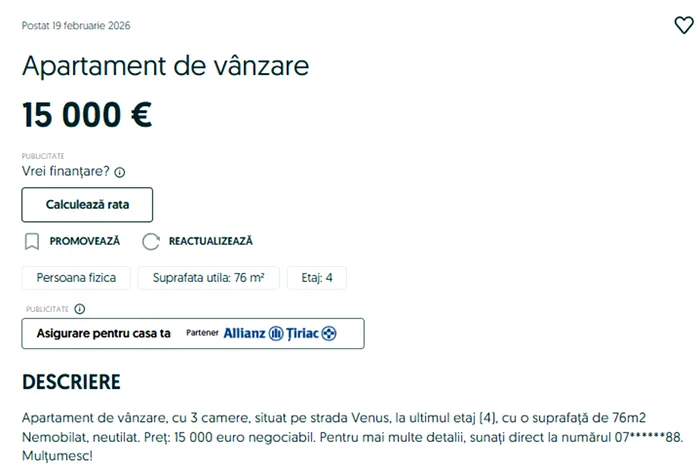Viewport: 700px width, 473px height.
Task: Click the Țiriac round emblem icon
Action: (329, 333)
